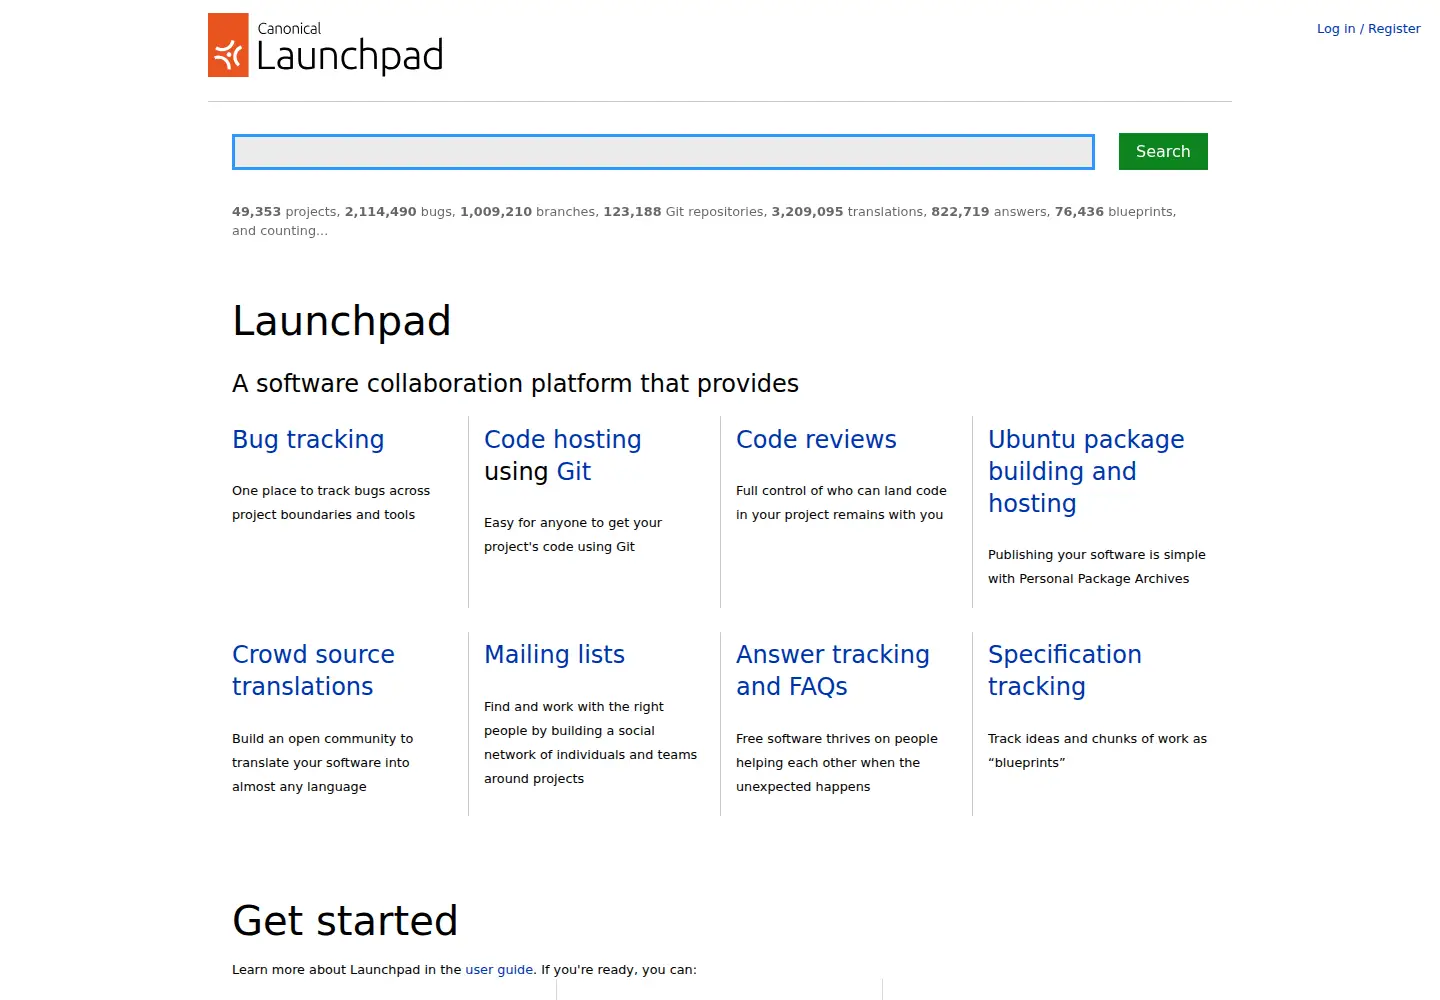The height and width of the screenshot is (1000, 1440).
Task: Open the Git link in code hosting heading
Action: (574, 472)
